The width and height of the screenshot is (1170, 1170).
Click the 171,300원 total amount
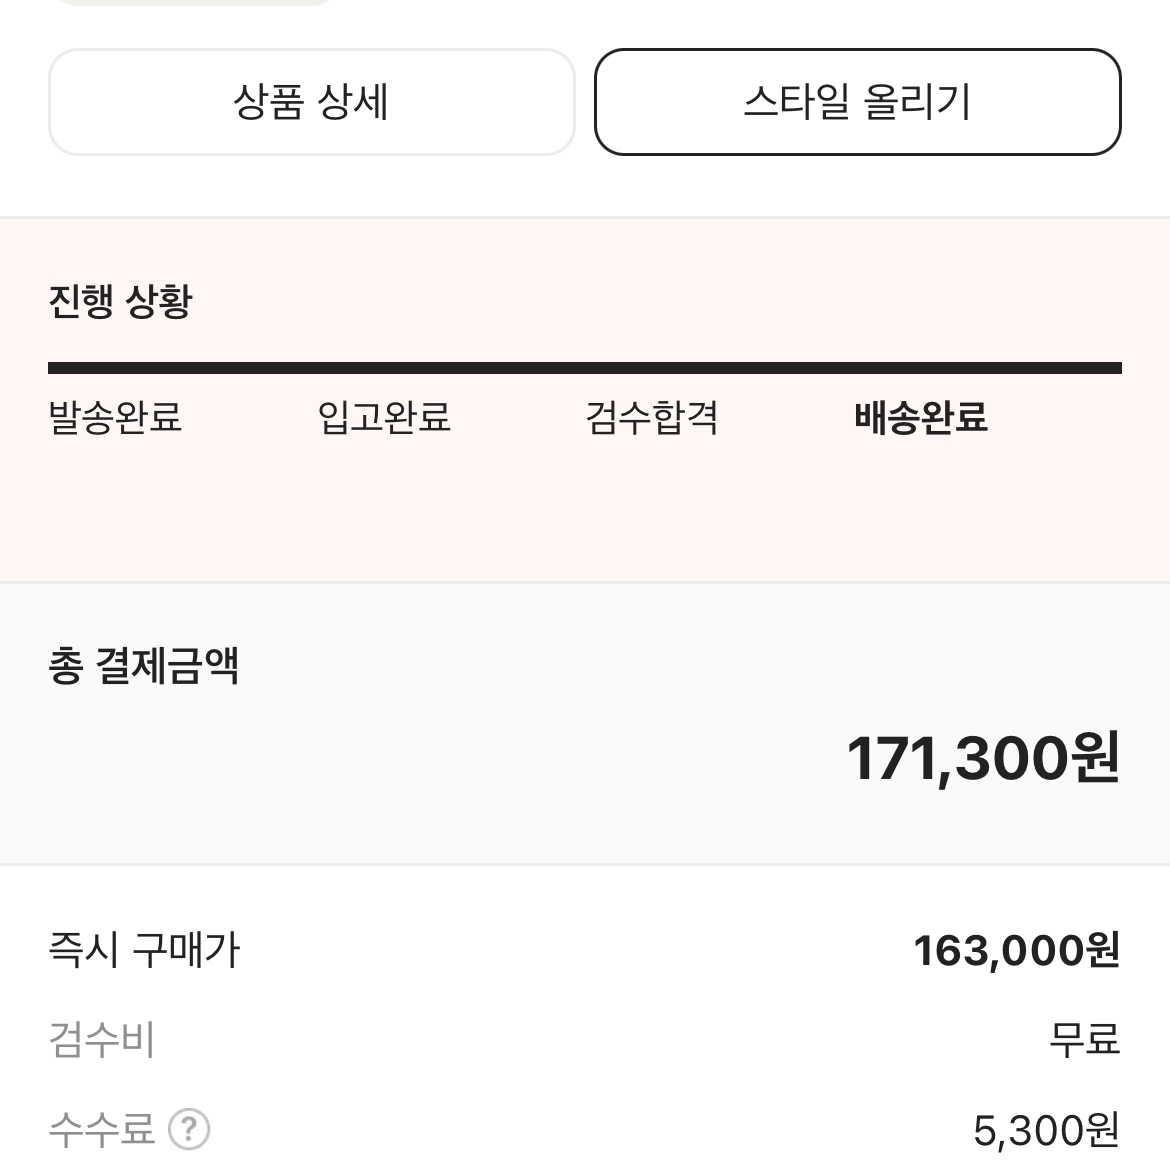983,758
